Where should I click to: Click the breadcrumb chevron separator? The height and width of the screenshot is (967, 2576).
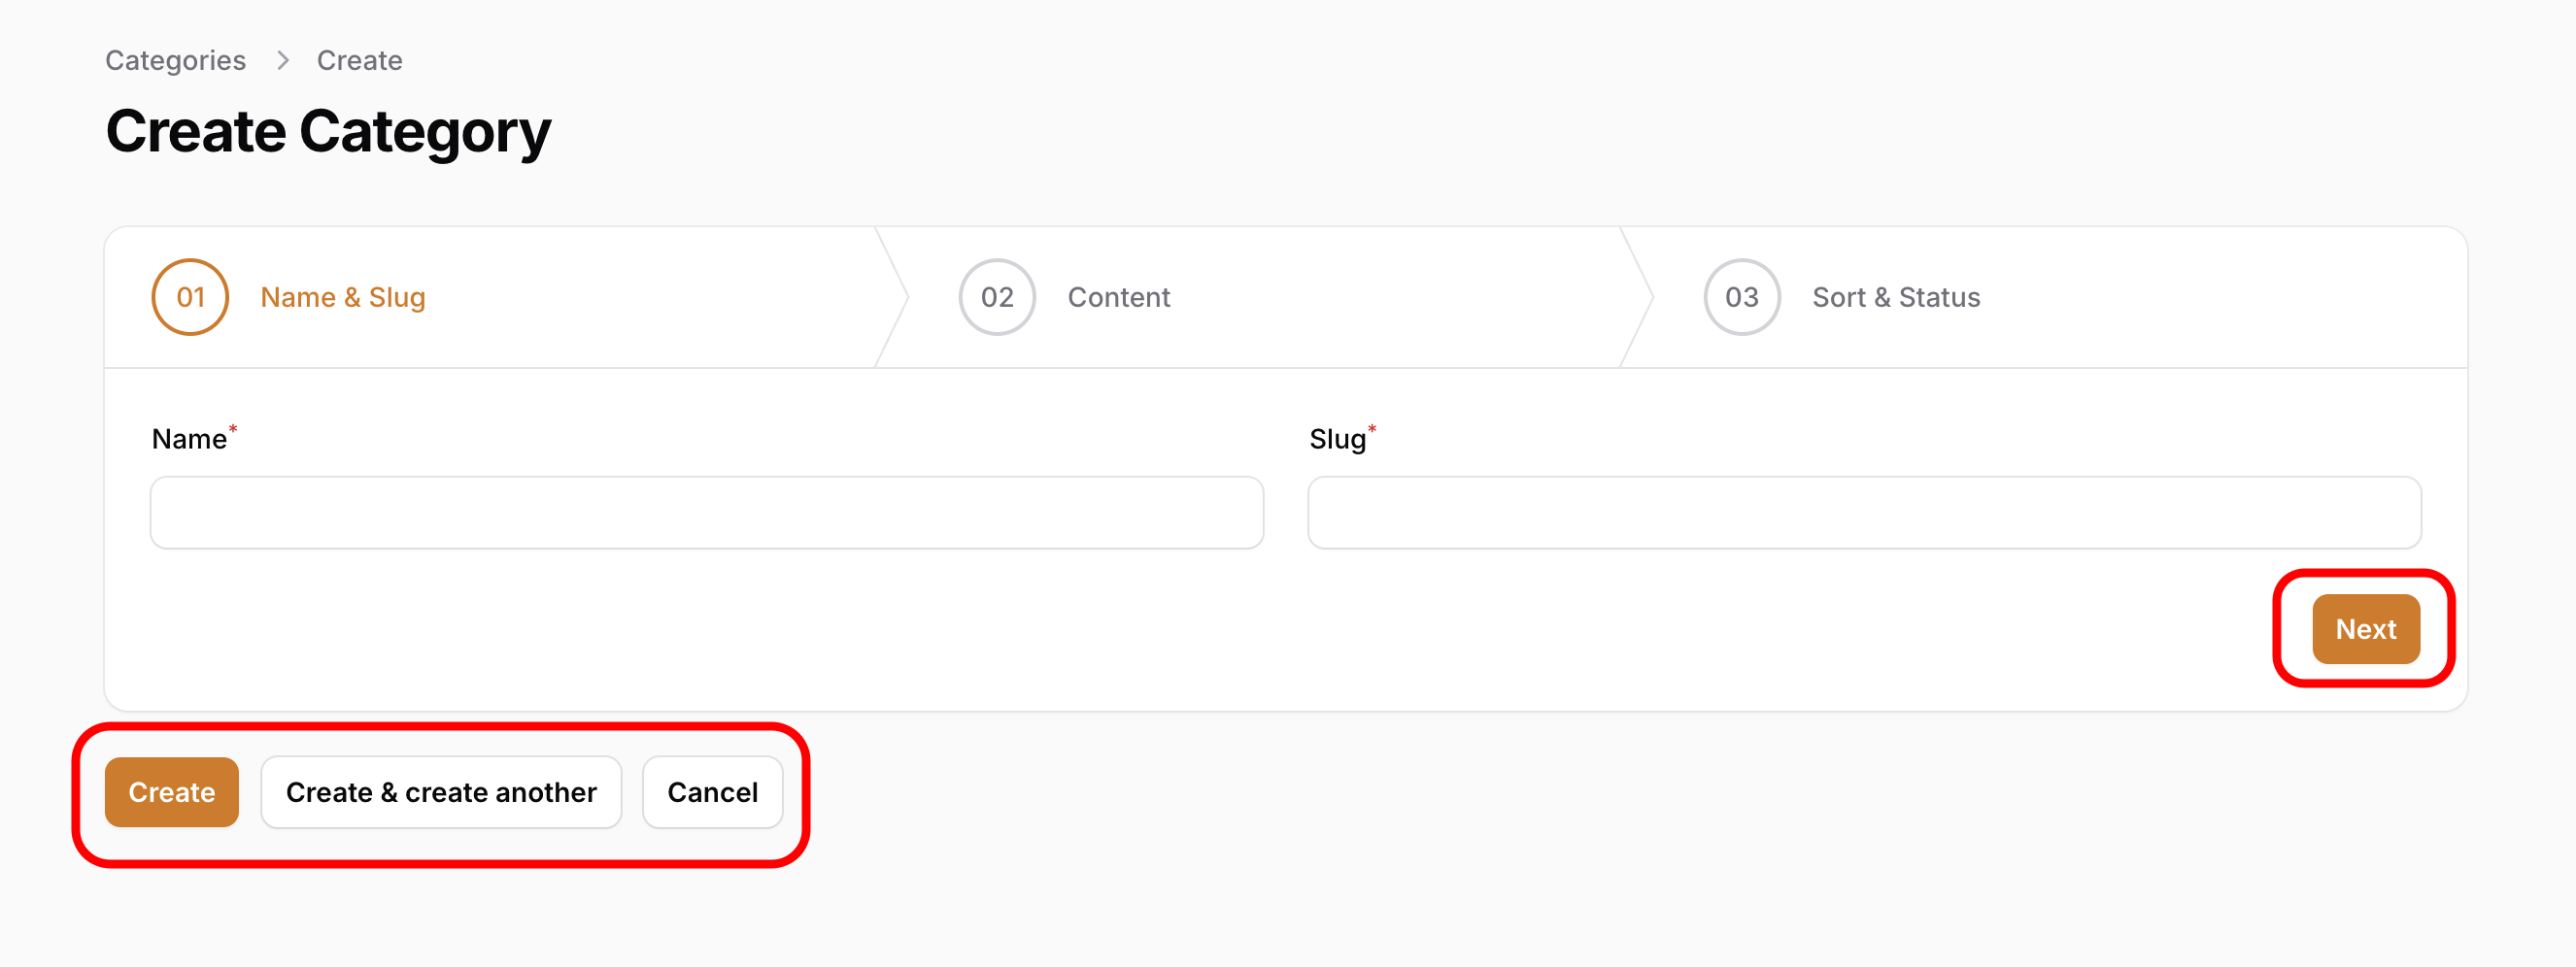click(283, 60)
